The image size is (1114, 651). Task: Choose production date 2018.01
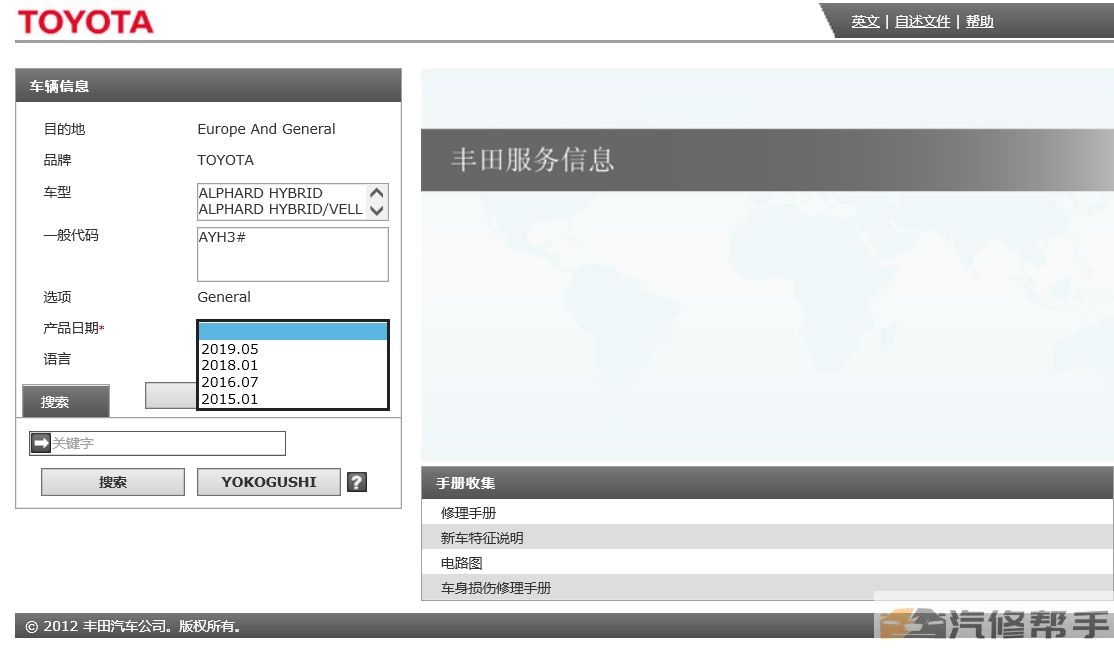(x=292, y=365)
